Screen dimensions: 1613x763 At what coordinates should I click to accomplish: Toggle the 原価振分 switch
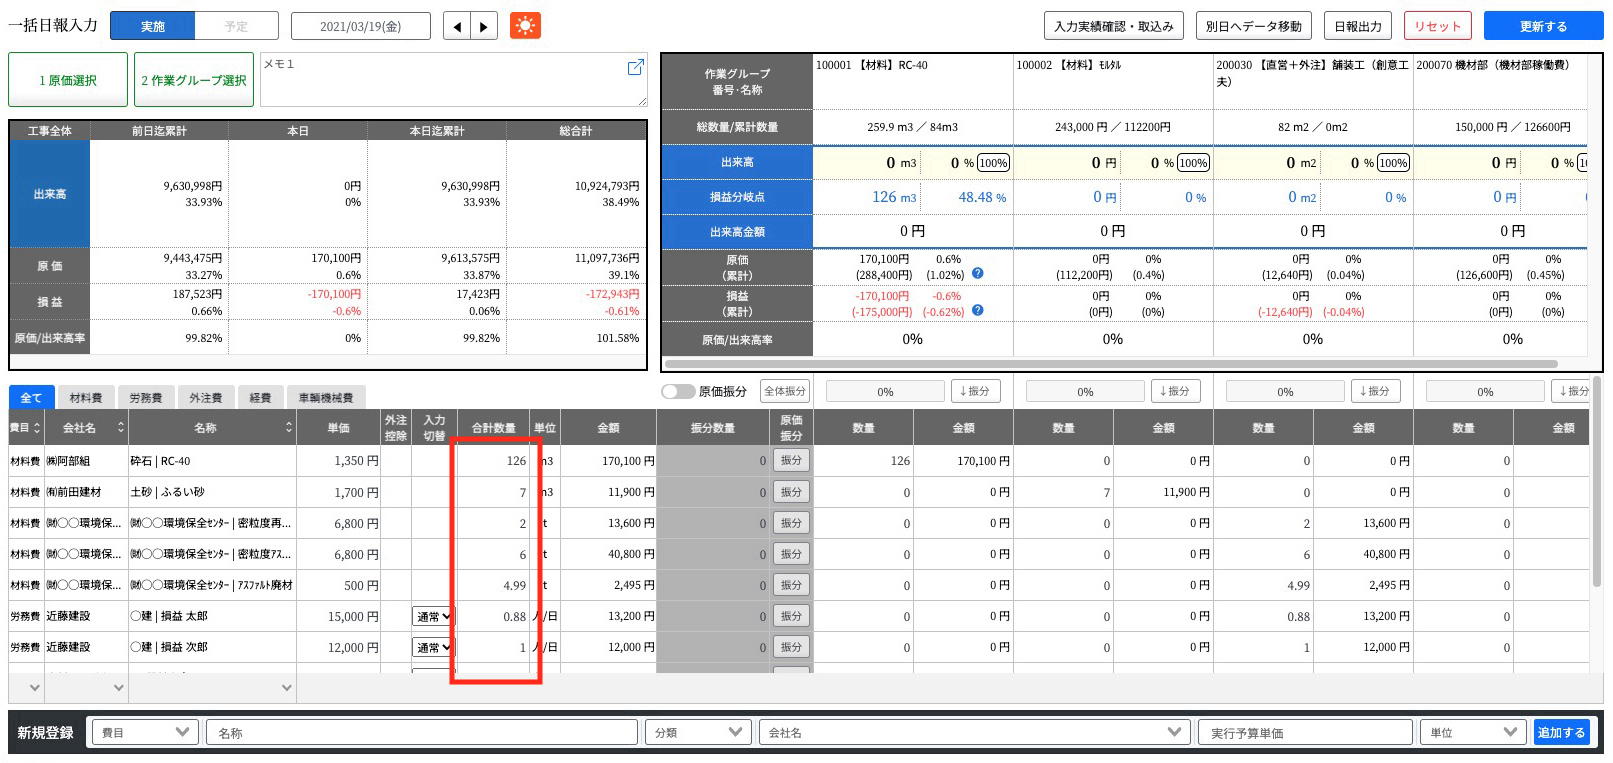[x=678, y=391]
